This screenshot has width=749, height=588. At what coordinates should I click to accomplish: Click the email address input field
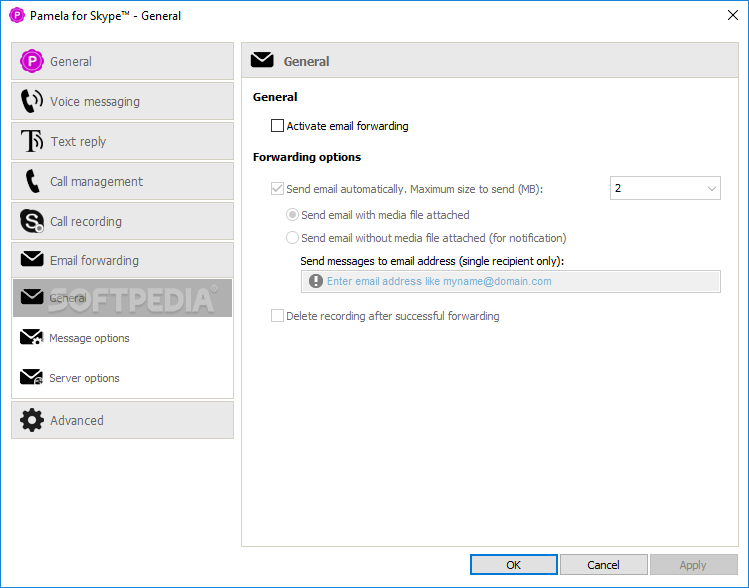511,281
